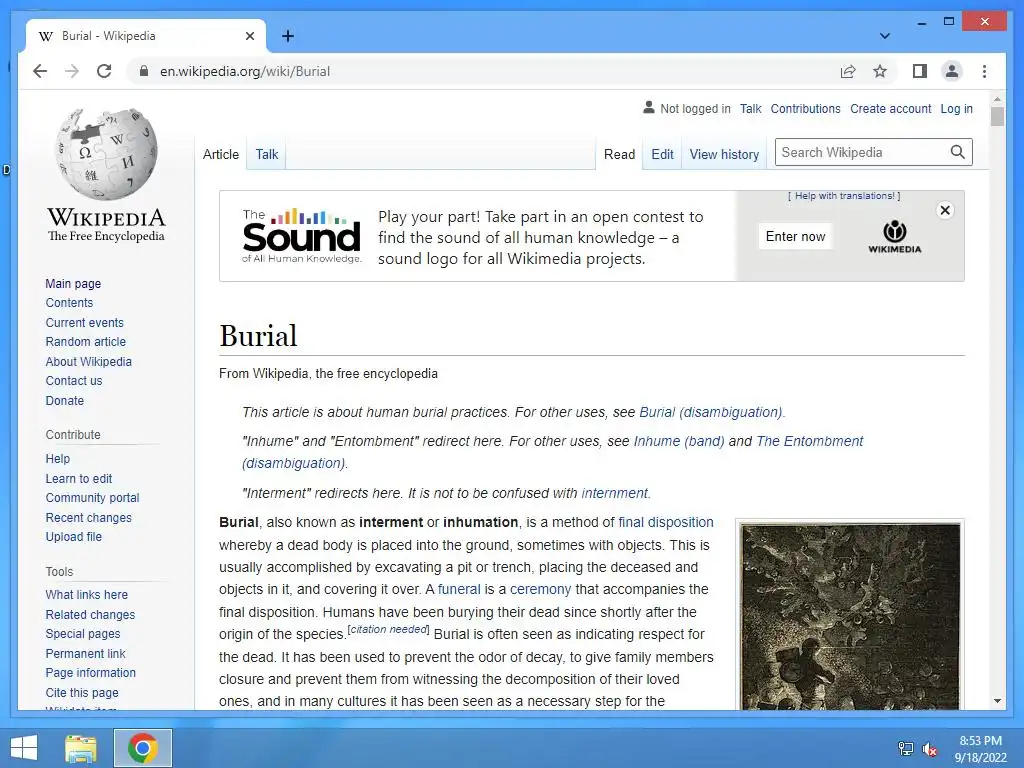Click Upload file link
The height and width of the screenshot is (768, 1024).
click(73, 537)
